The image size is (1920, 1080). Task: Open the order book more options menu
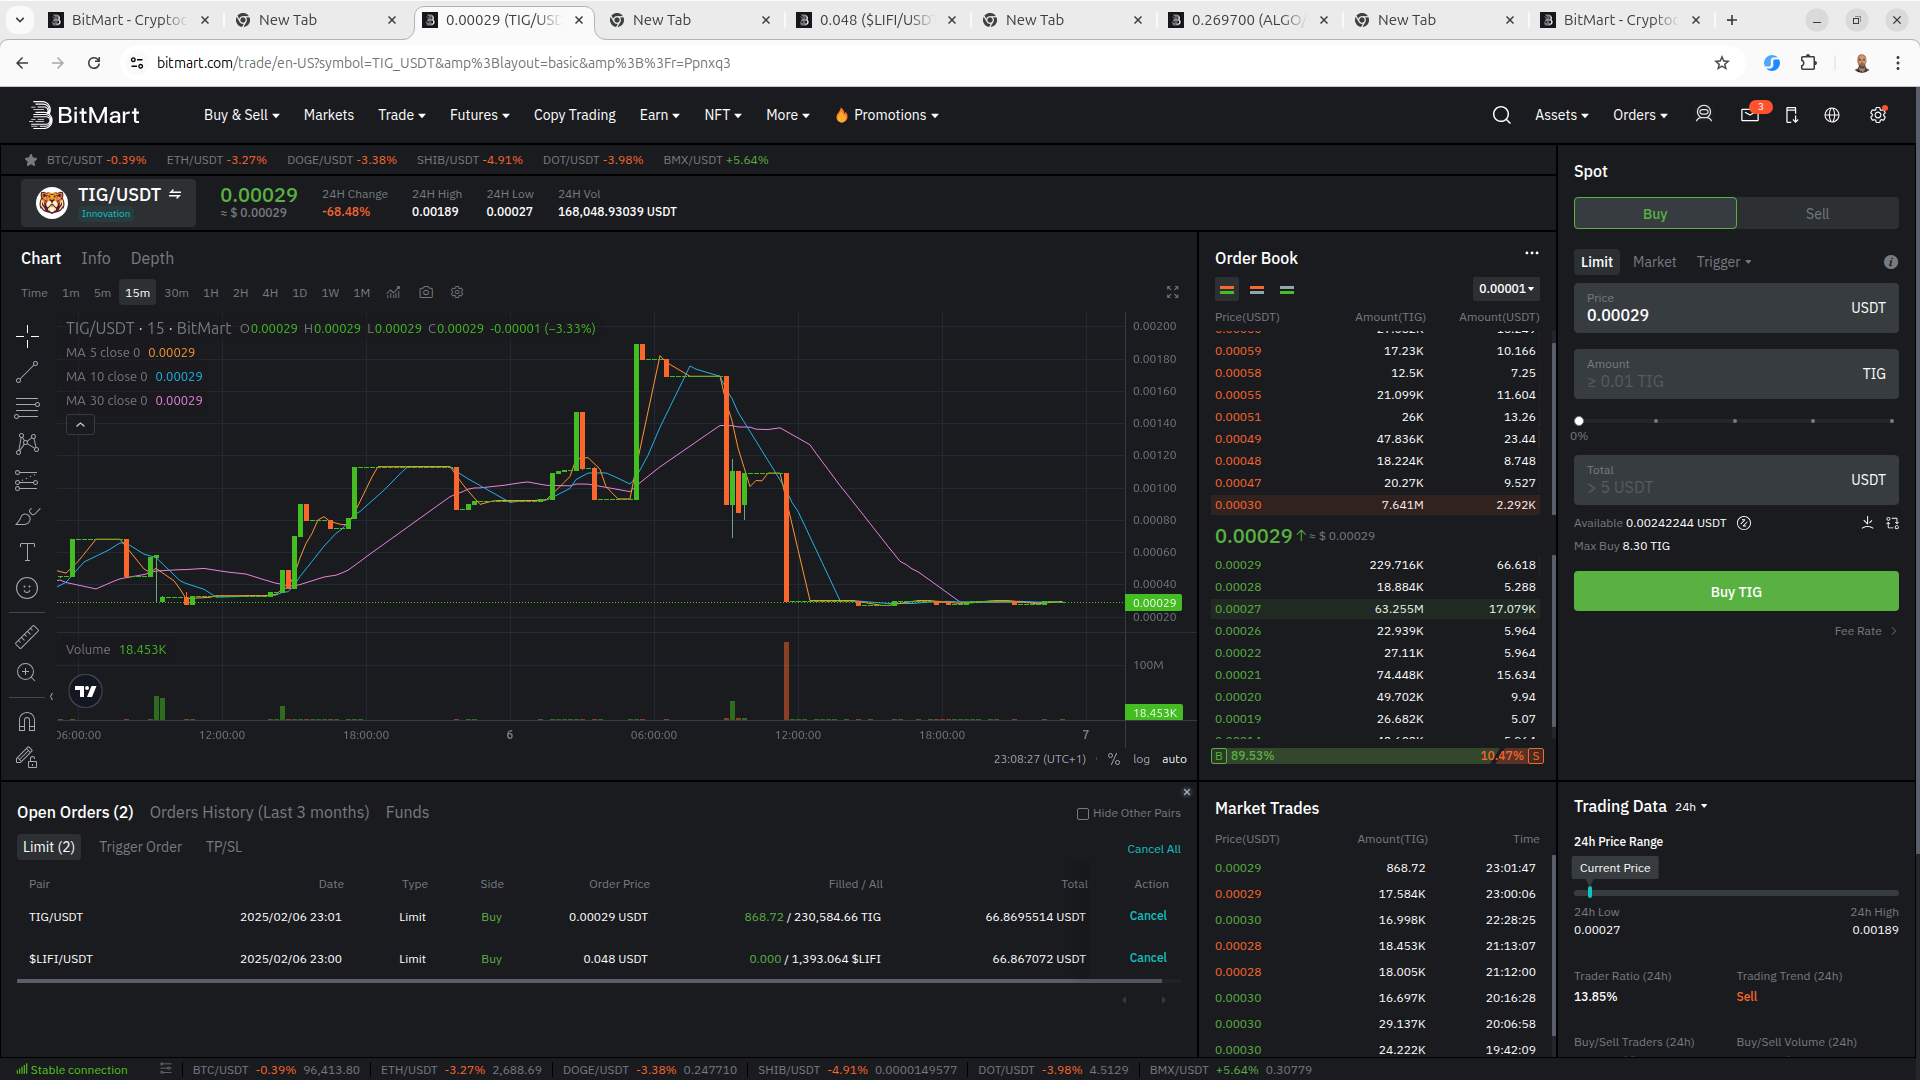tap(1531, 253)
